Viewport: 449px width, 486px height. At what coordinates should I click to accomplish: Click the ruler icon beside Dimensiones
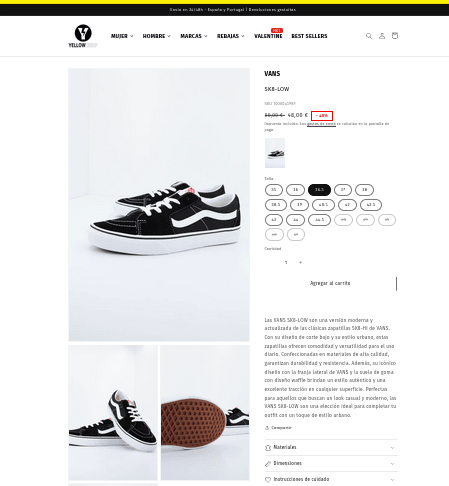(268, 464)
